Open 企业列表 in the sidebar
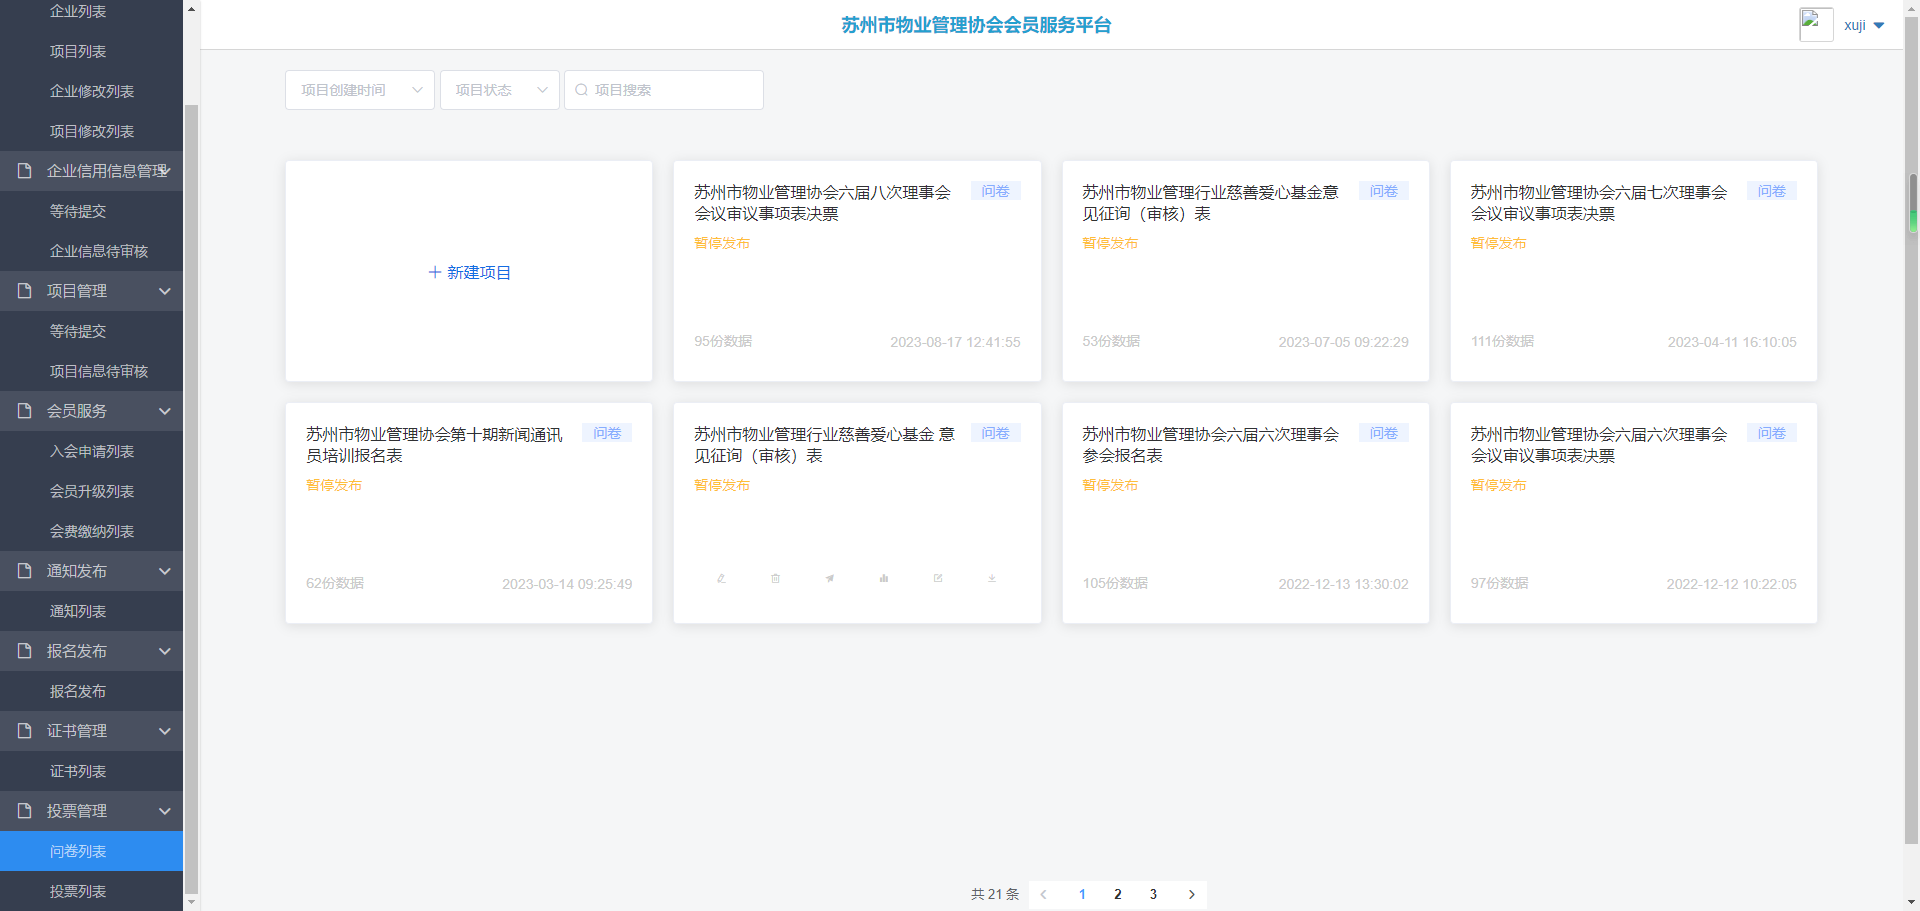Viewport: 1920px width, 911px height. (x=91, y=11)
